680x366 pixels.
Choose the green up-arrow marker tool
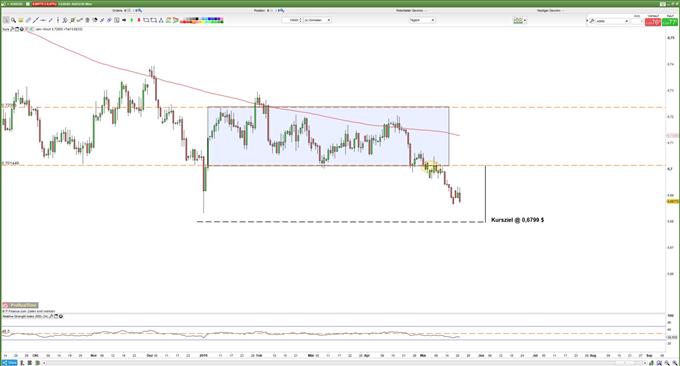coord(131,20)
